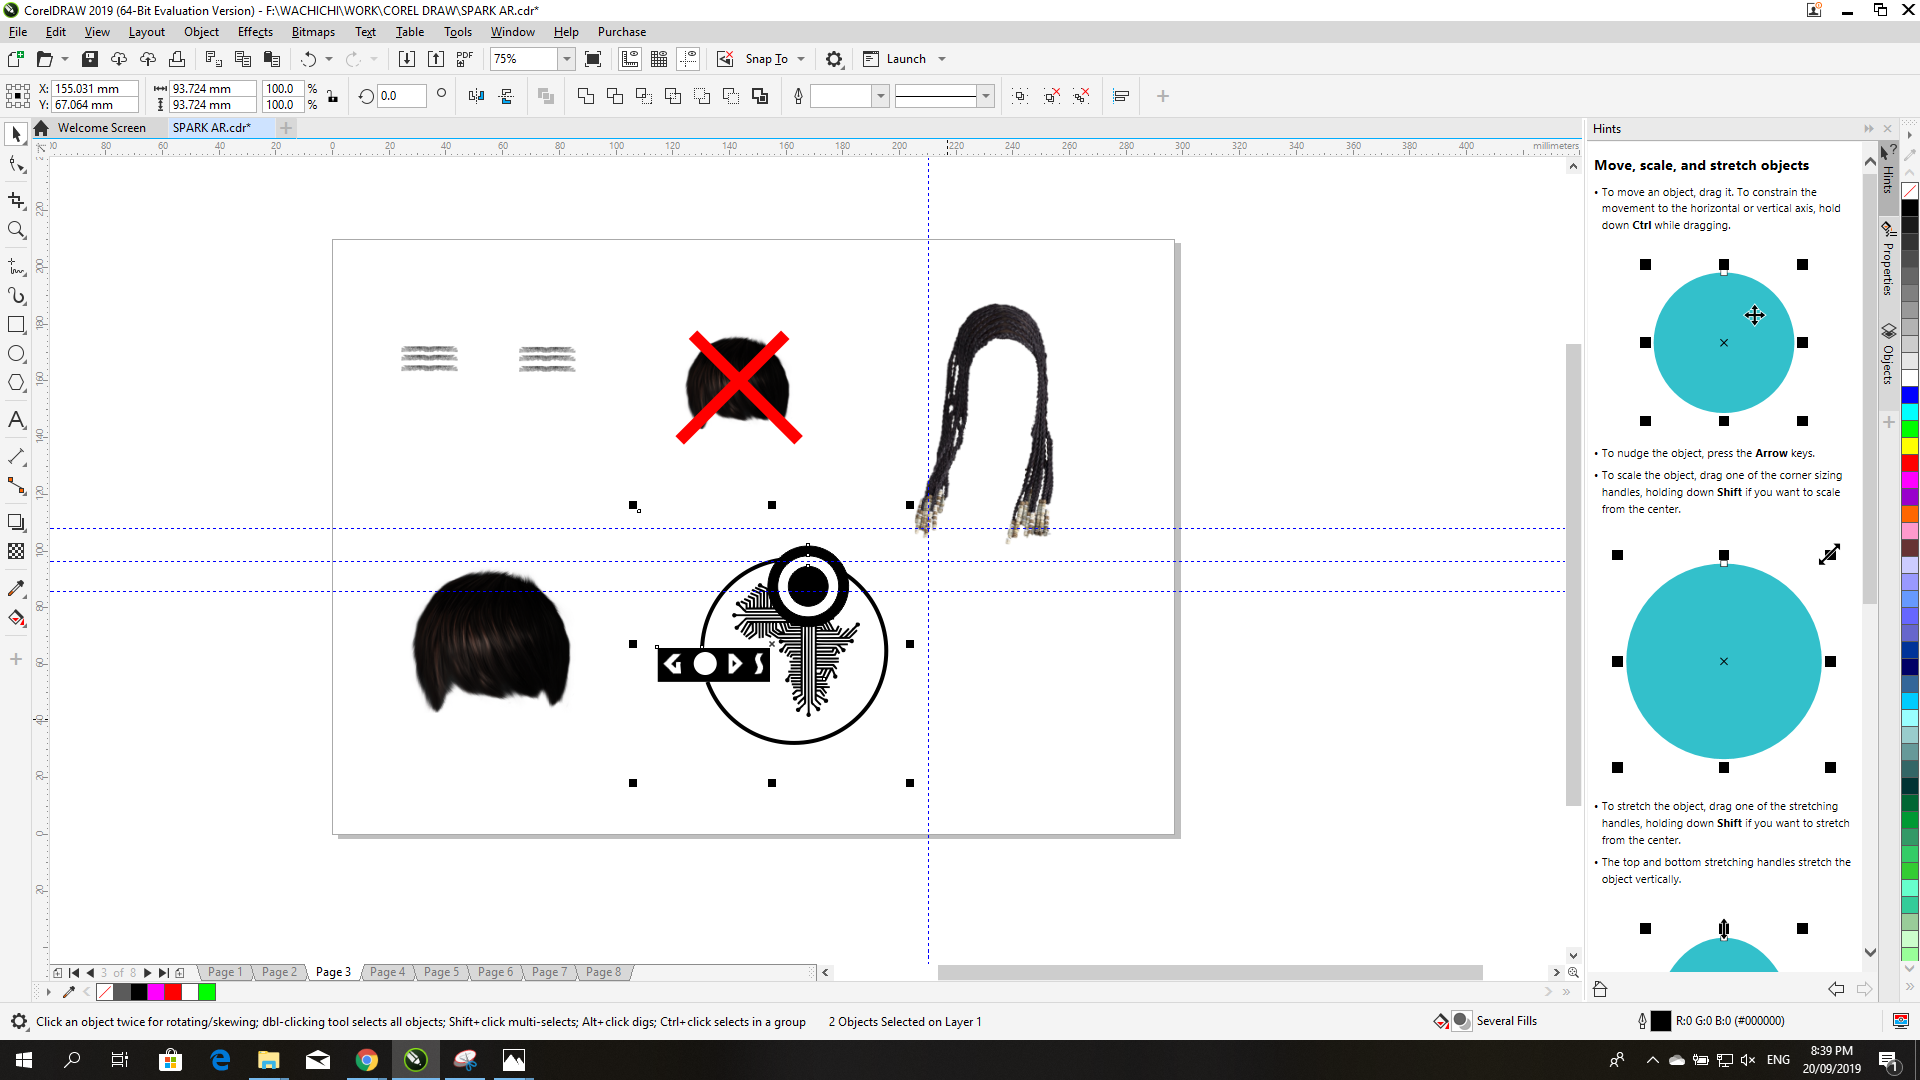Select the Crop tool
The width and height of the screenshot is (1920, 1080).
pos(16,201)
